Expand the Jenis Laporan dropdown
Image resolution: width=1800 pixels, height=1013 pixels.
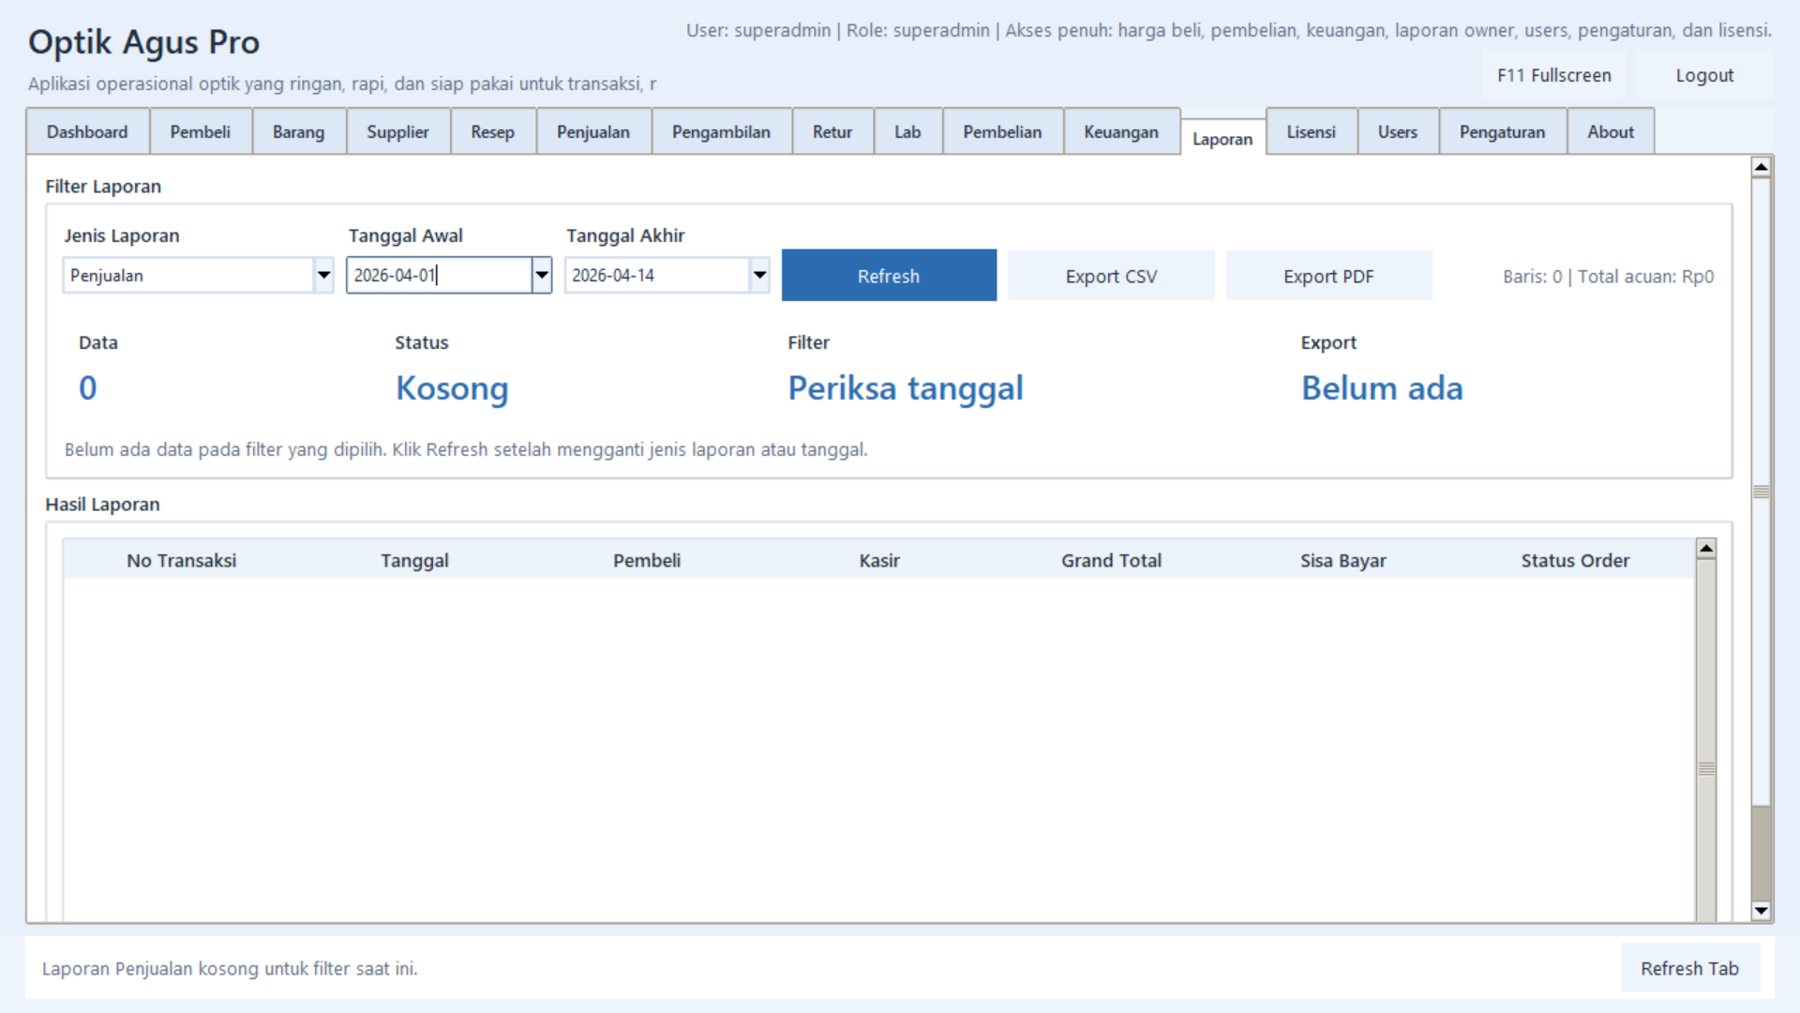[x=322, y=275]
